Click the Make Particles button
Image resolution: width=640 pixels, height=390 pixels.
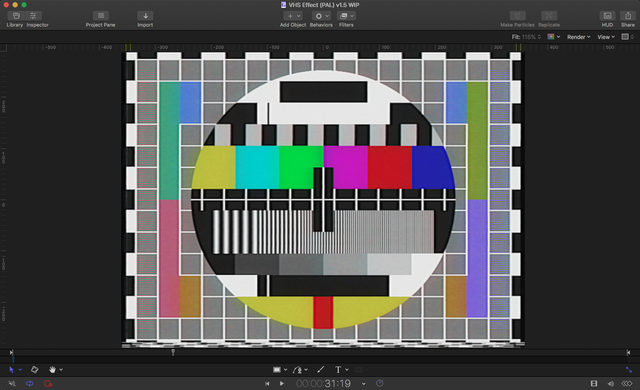pos(518,16)
